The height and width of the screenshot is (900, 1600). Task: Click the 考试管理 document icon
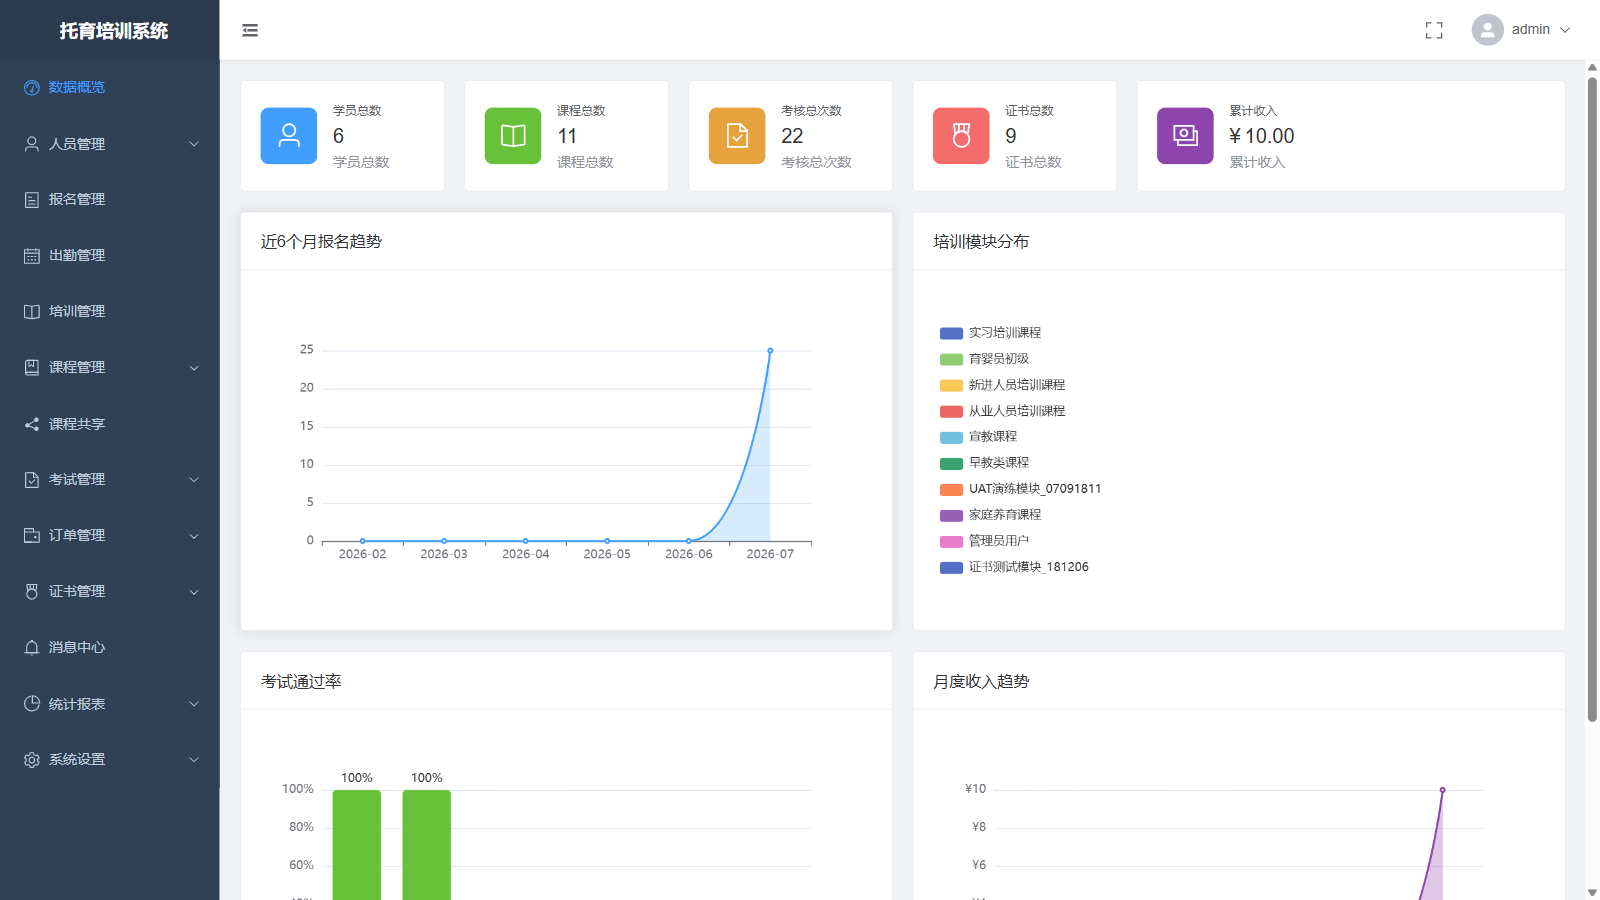[32, 480]
